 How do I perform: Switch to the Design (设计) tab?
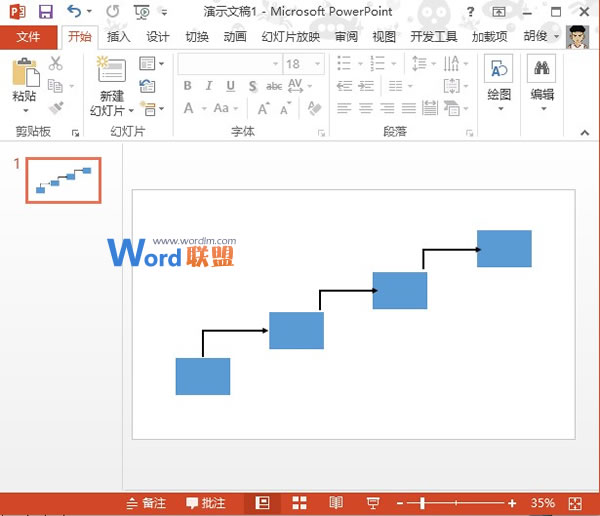(x=157, y=37)
